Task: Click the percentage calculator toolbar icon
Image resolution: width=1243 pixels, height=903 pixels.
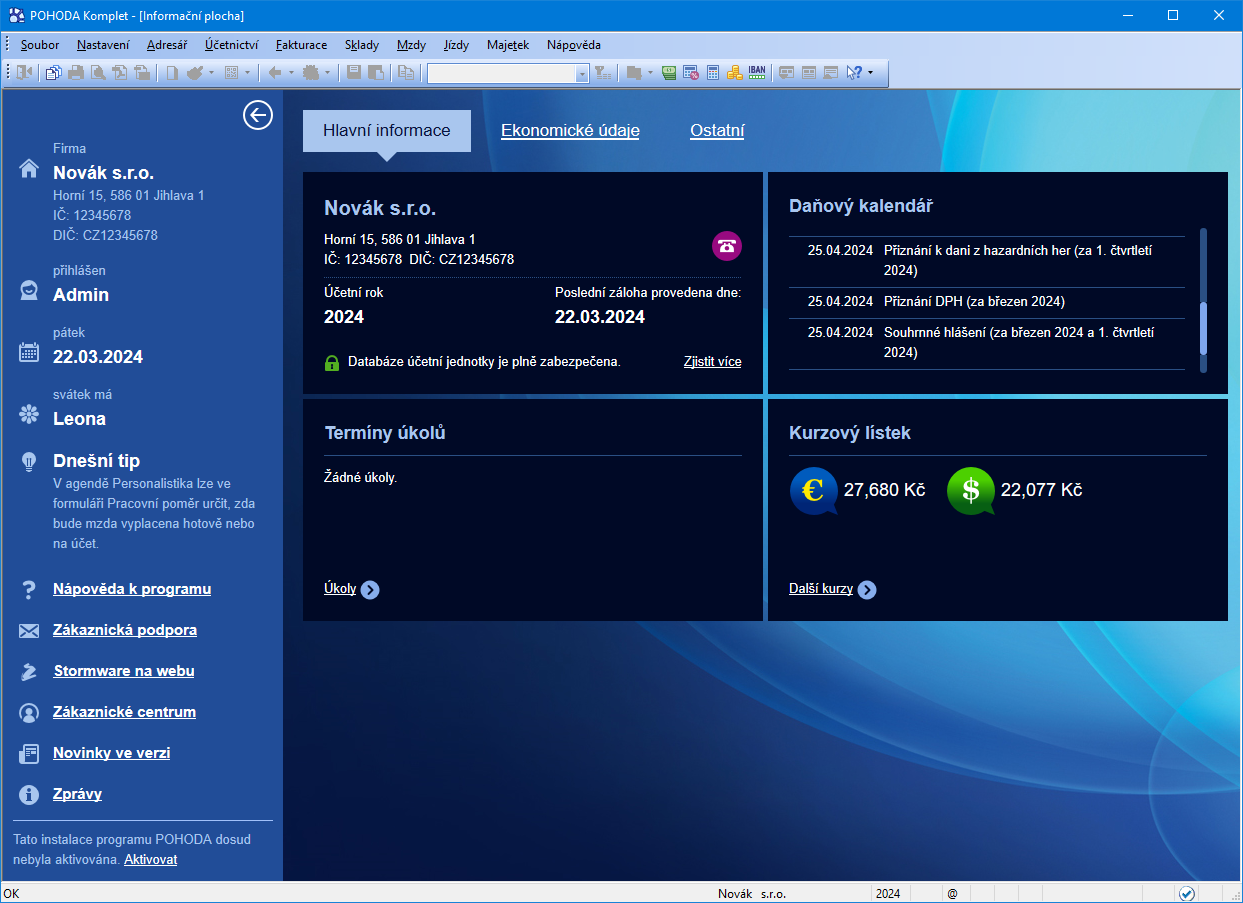Action: tap(691, 72)
